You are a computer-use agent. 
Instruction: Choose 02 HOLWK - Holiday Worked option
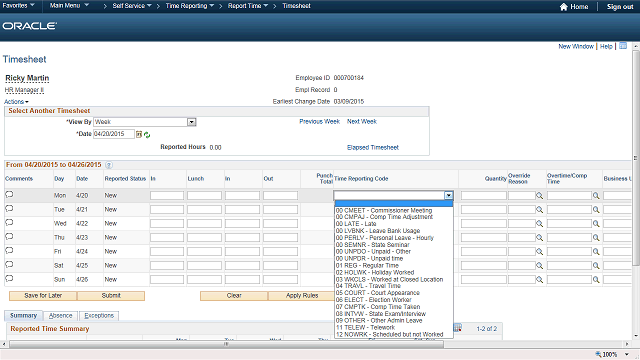(394, 272)
